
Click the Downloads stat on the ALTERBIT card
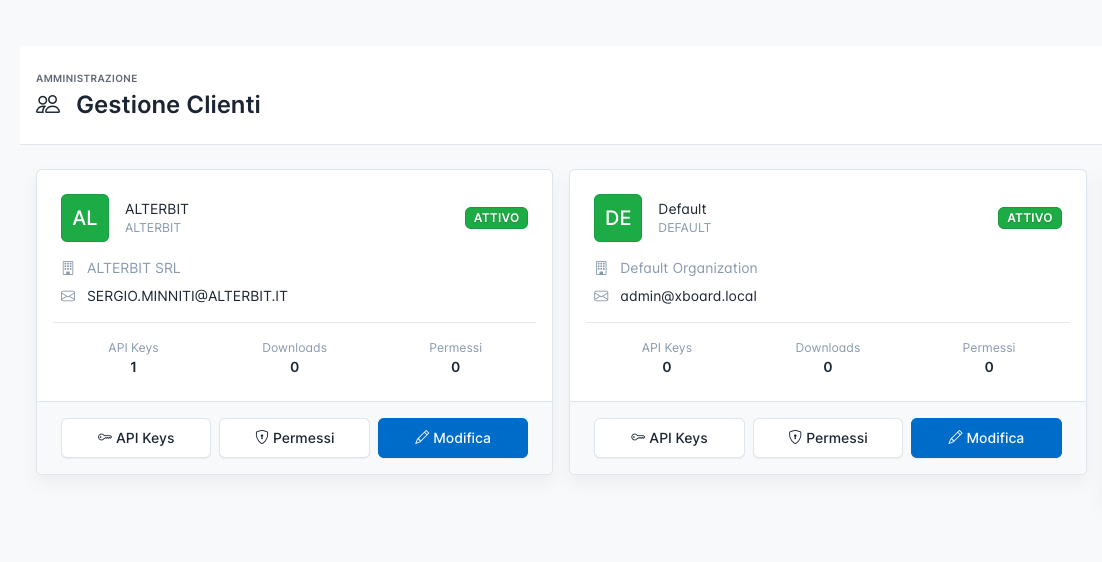294,358
